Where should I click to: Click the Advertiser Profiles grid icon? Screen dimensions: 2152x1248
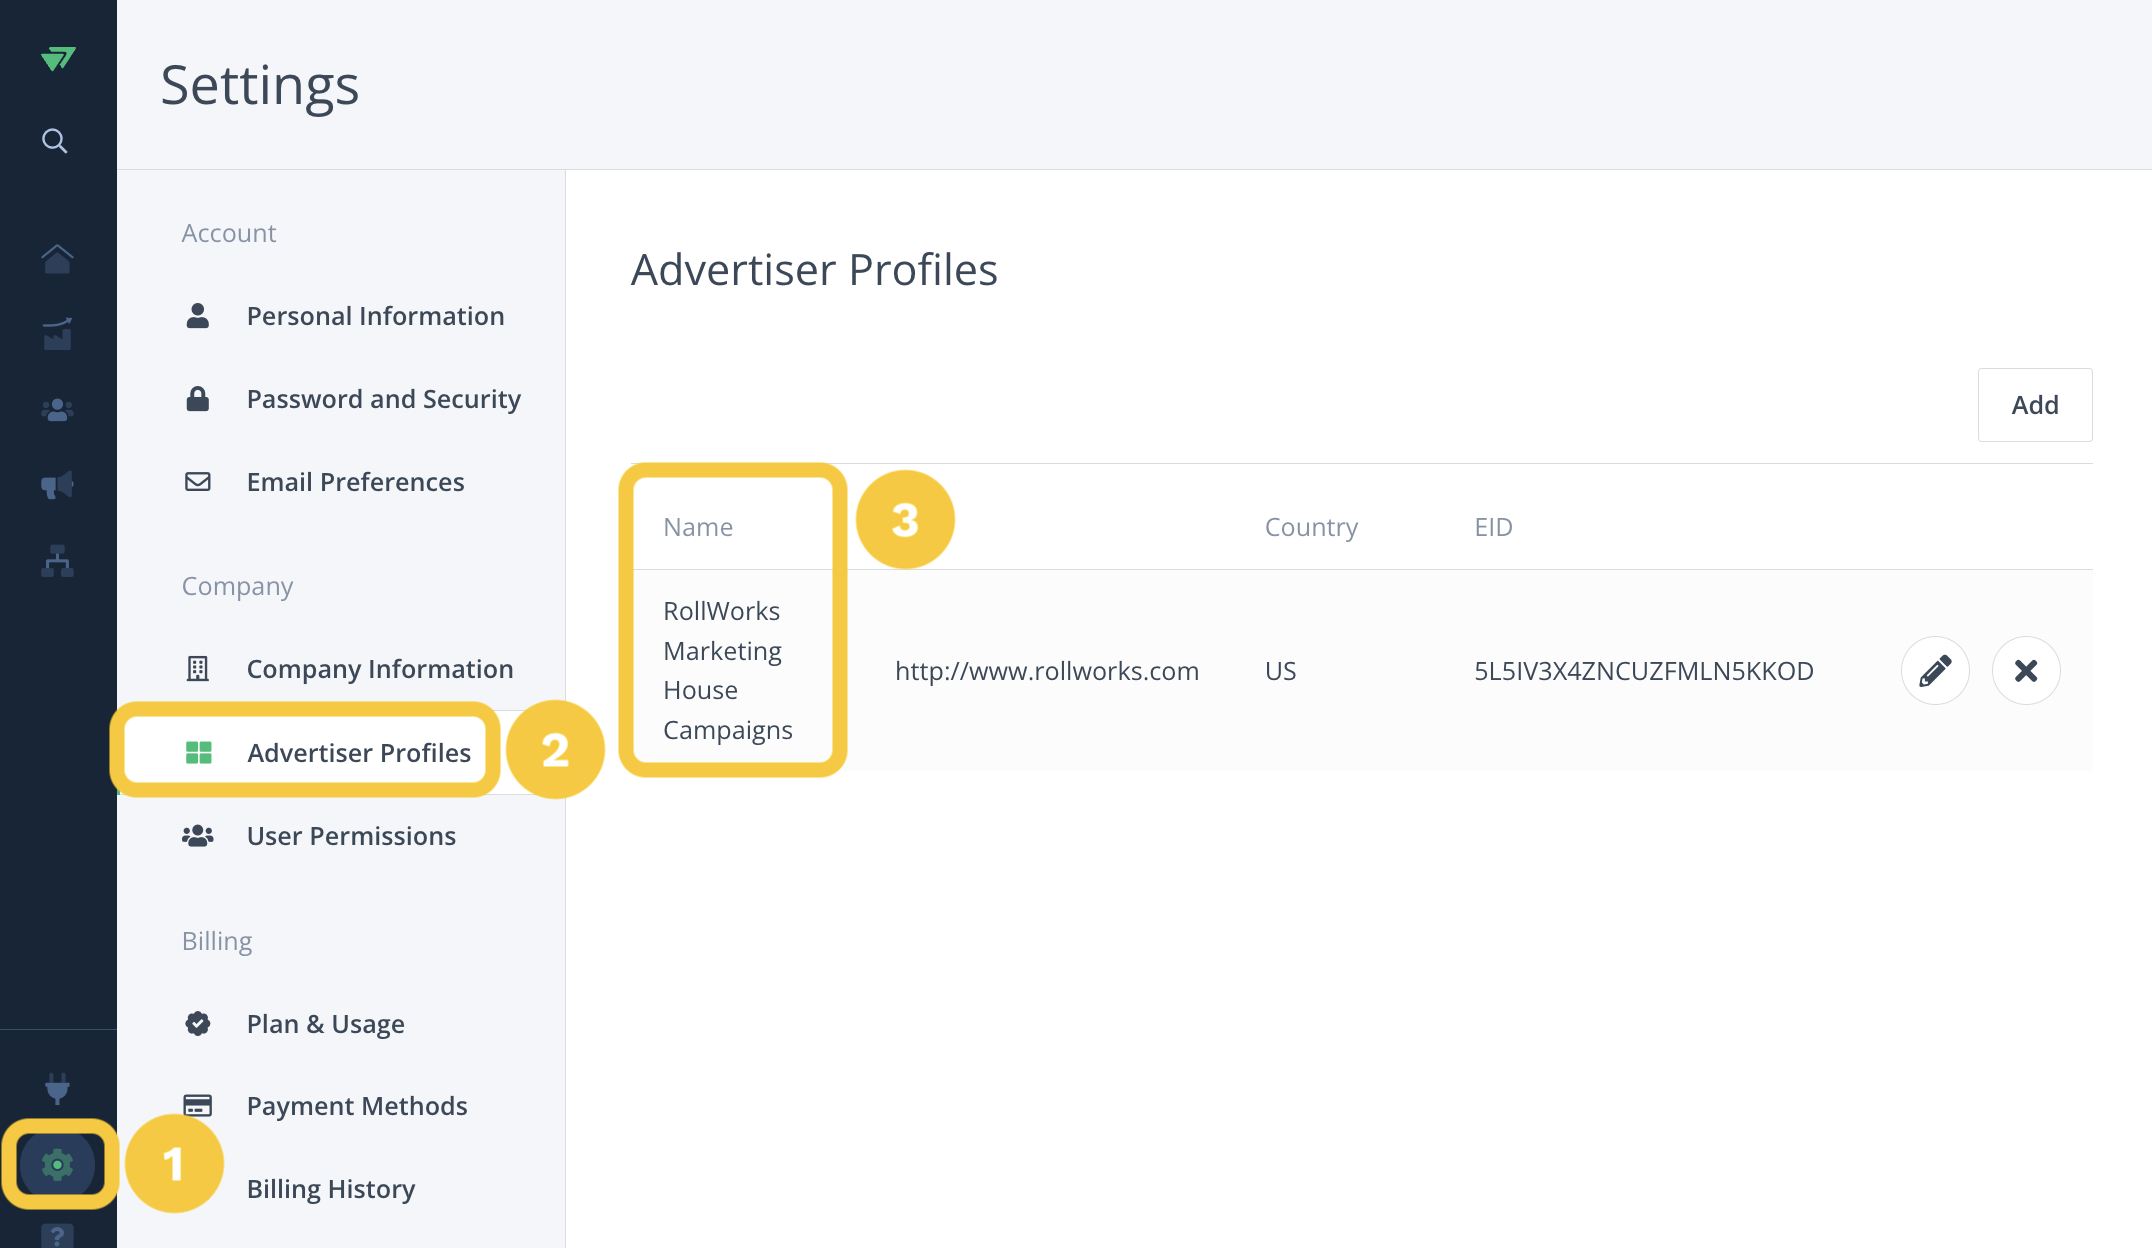point(199,753)
